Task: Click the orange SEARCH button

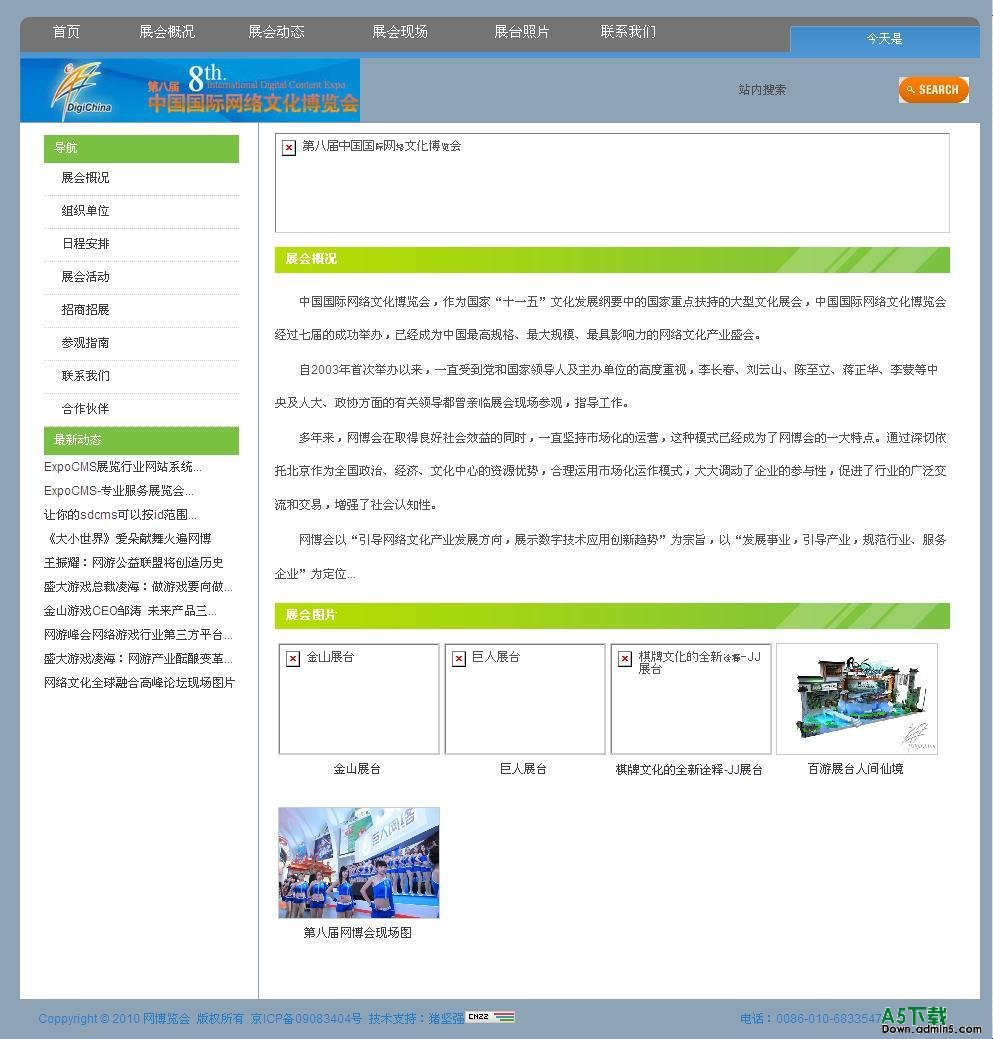Action: pyautogui.click(x=933, y=90)
